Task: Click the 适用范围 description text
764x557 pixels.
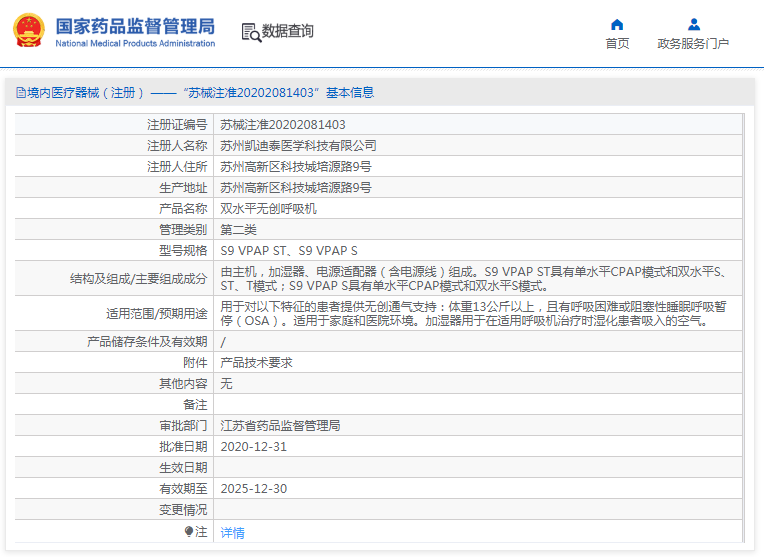Action: point(474,313)
